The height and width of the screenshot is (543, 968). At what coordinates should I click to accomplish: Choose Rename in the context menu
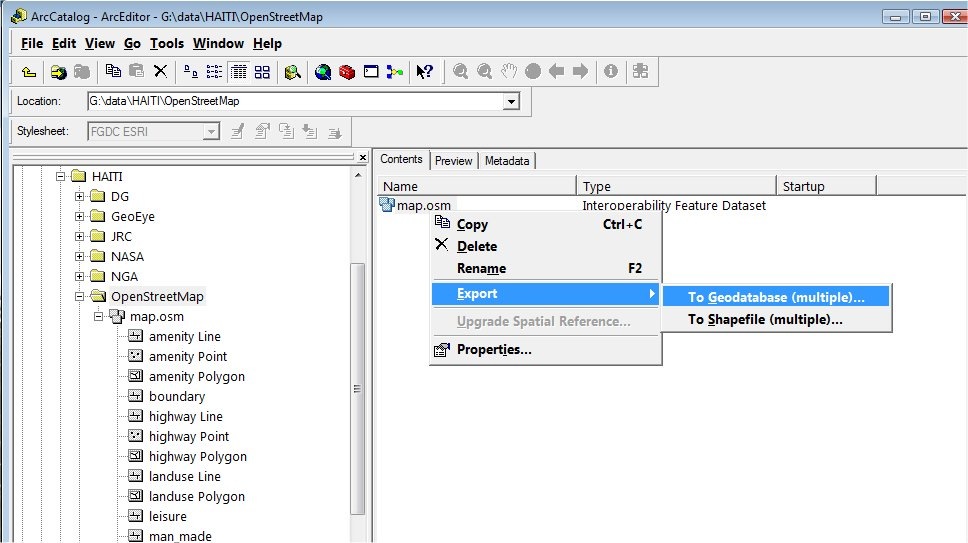(x=546, y=268)
